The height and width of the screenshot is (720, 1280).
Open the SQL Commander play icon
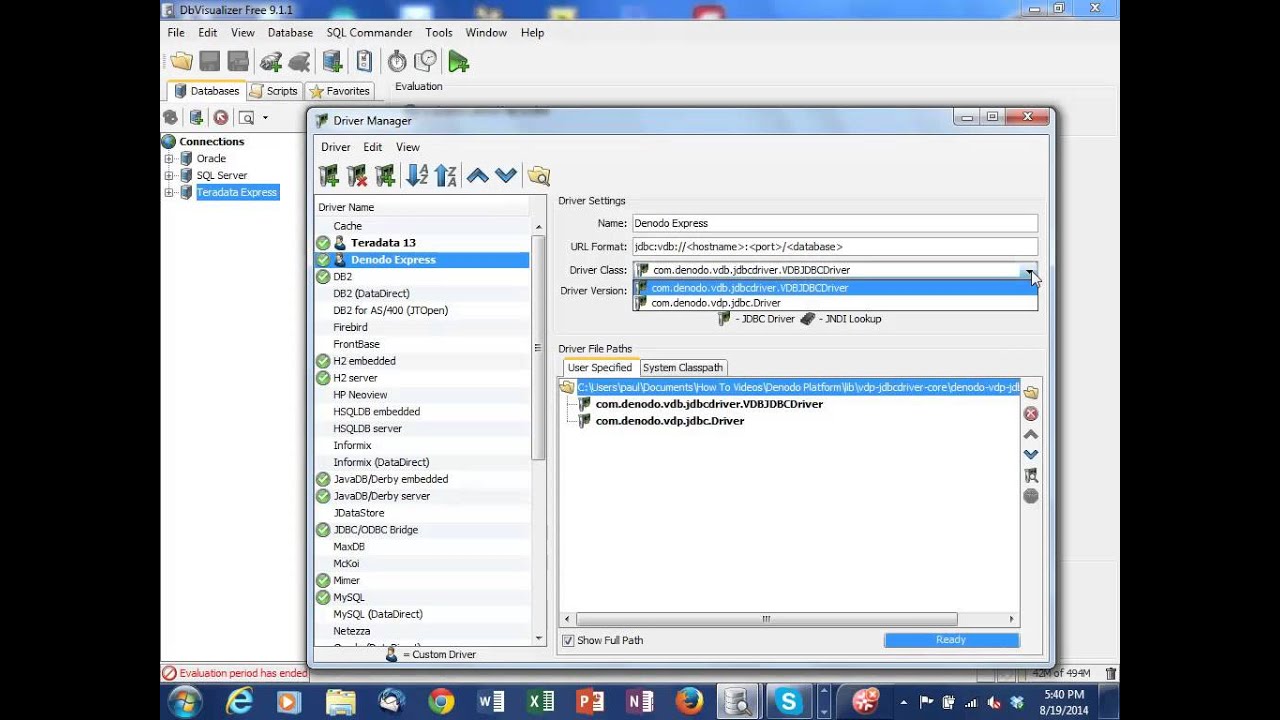(x=458, y=62)
